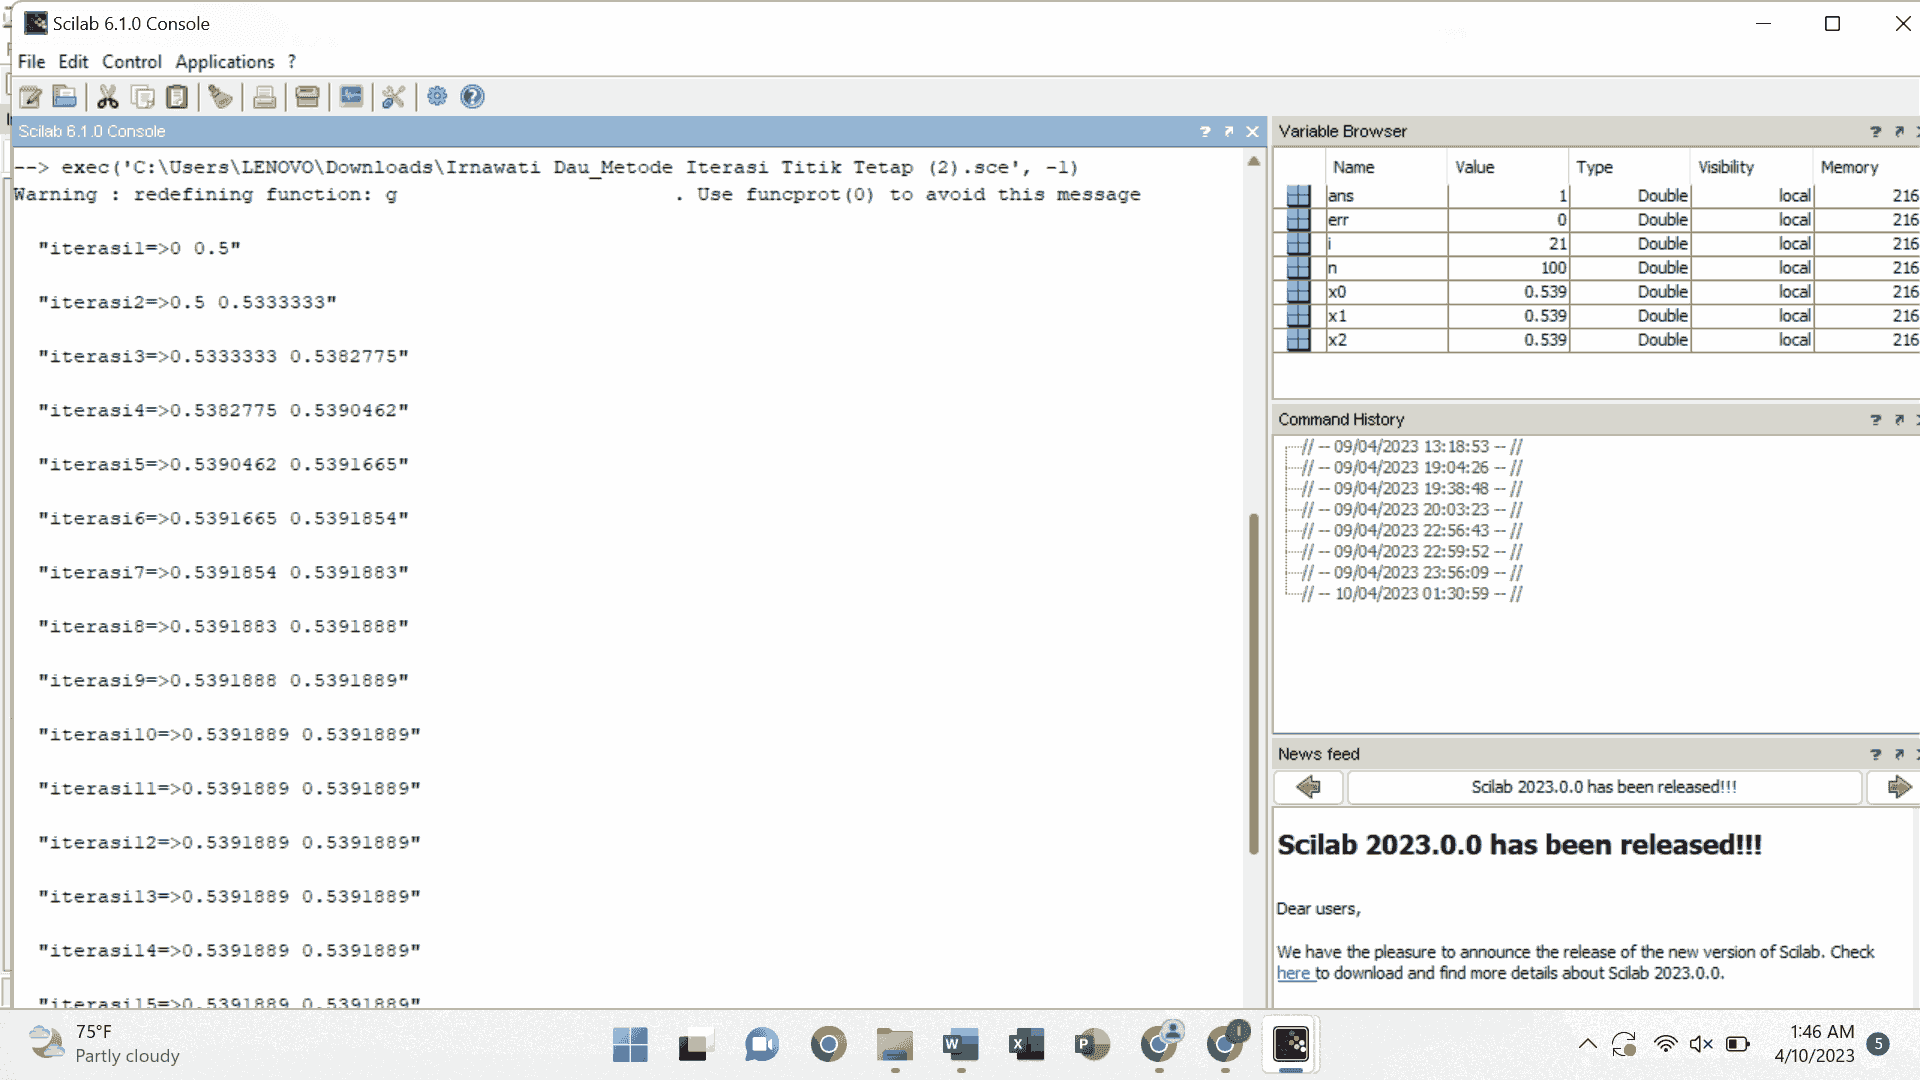Click the console exec command line

tap(546, 167)
